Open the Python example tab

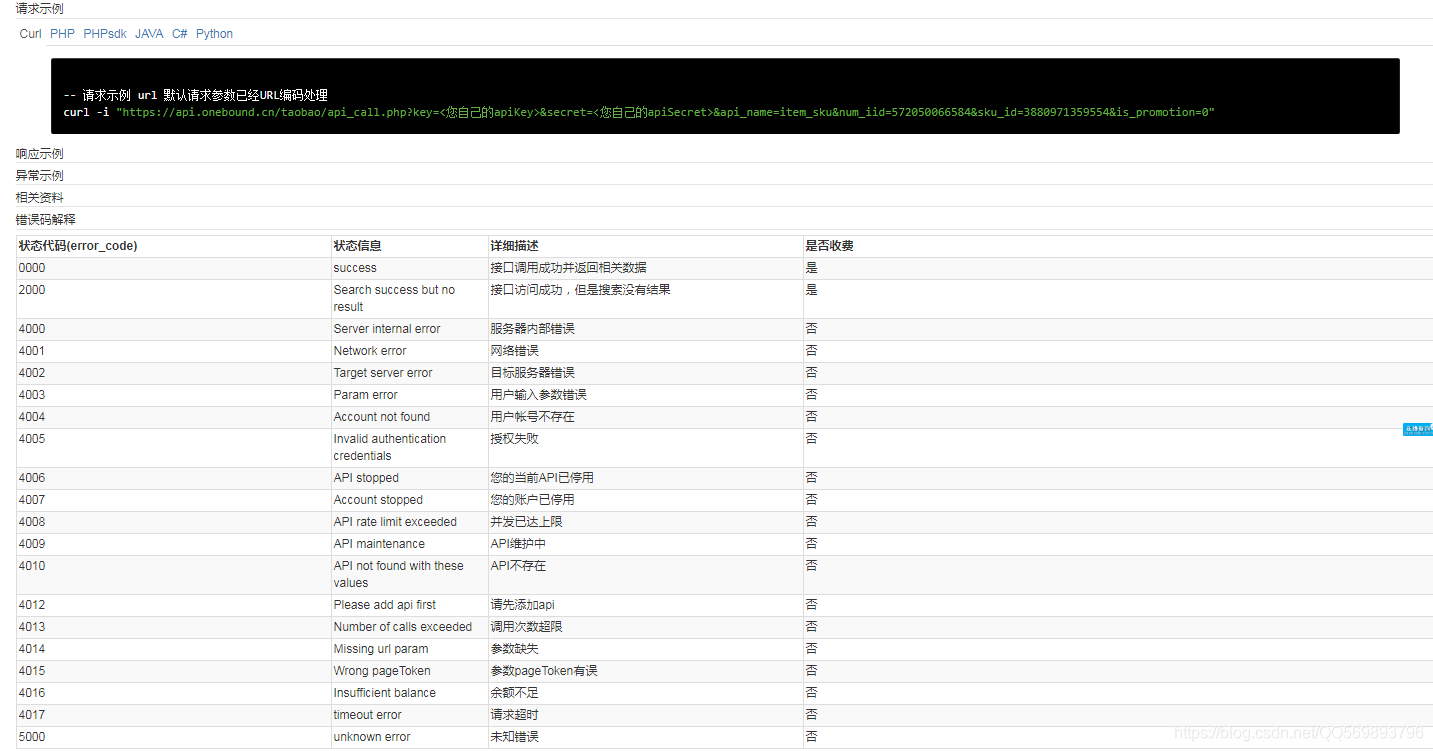pyautogui.click(x=214, y=34)
